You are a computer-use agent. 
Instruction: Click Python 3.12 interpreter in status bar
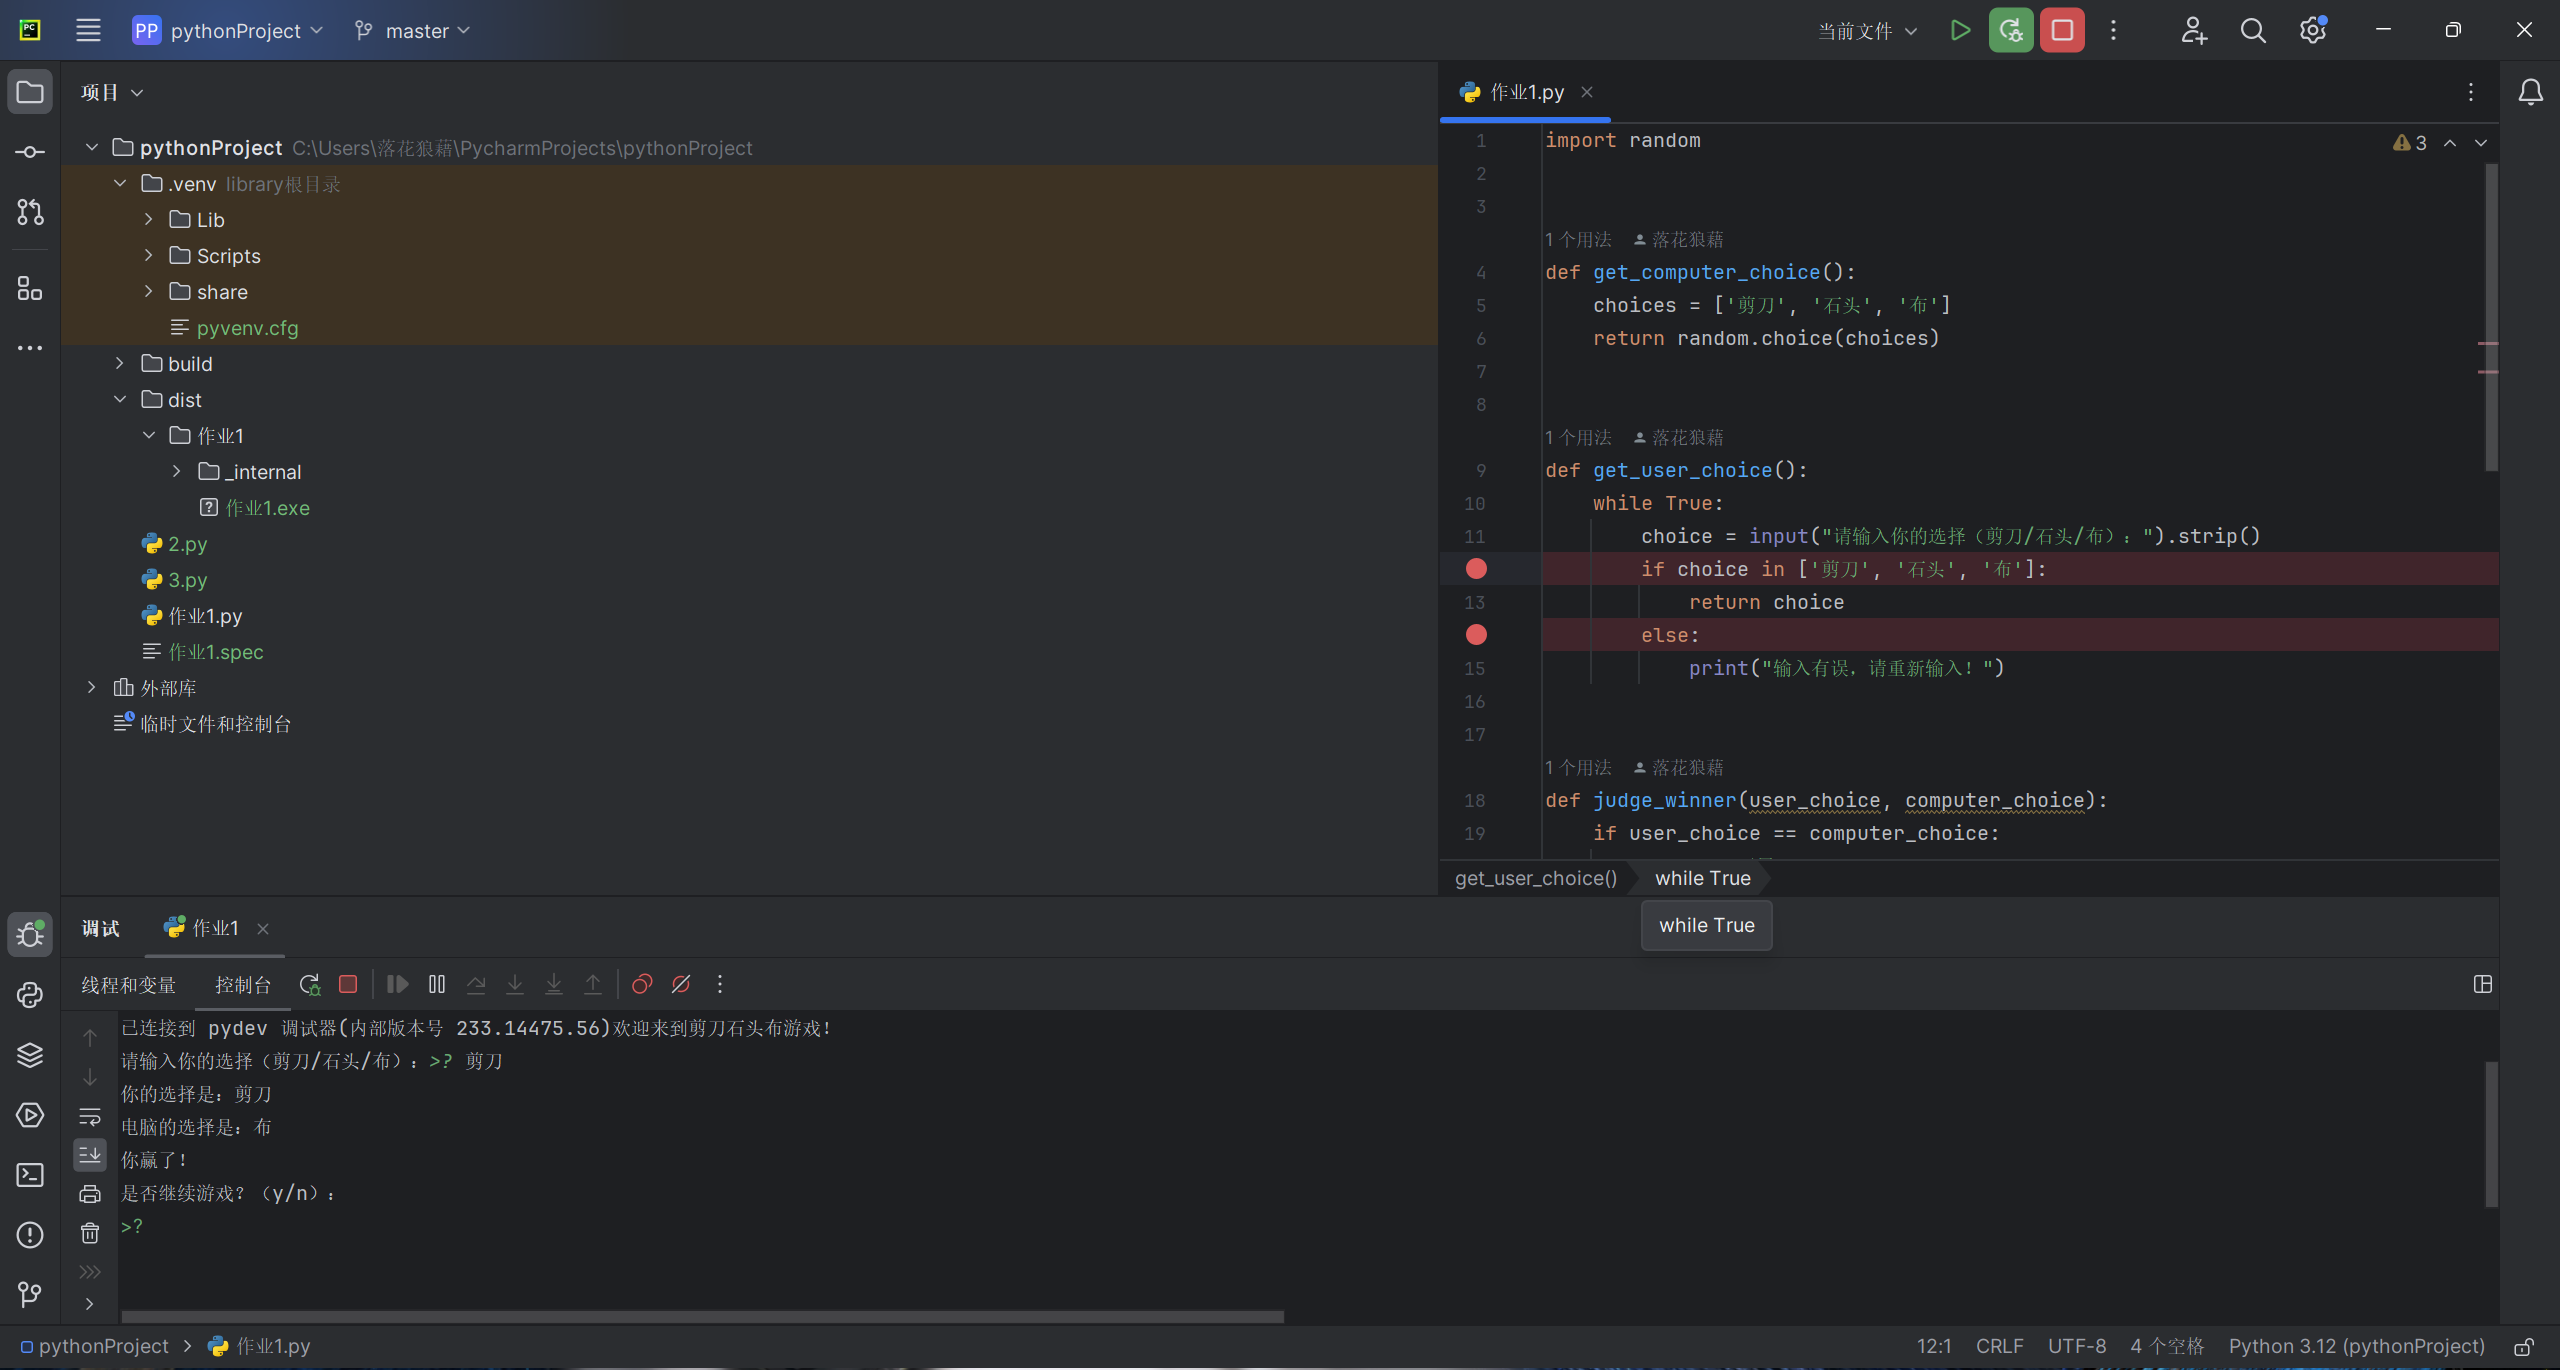2355,1346
